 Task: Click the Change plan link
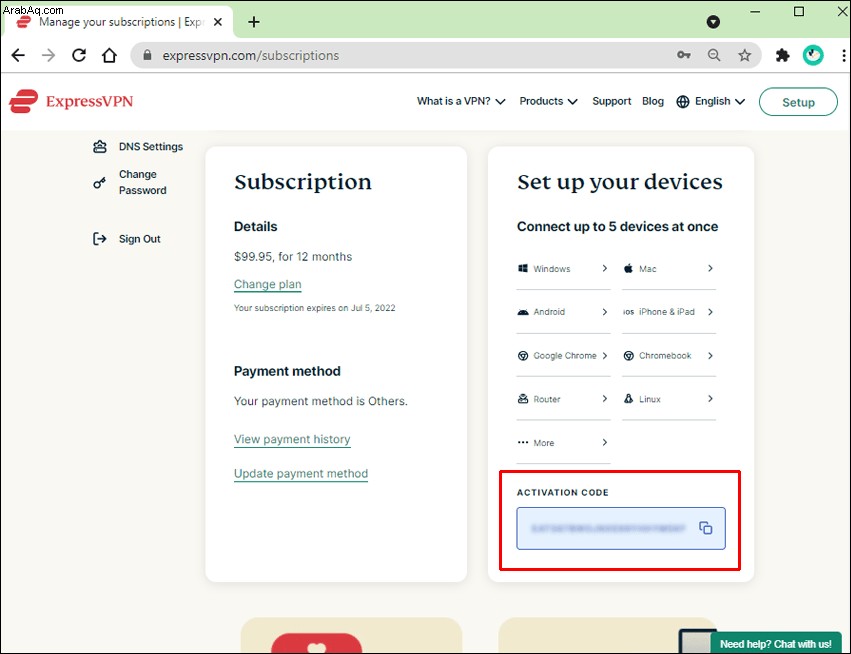(x=268, y=284)
